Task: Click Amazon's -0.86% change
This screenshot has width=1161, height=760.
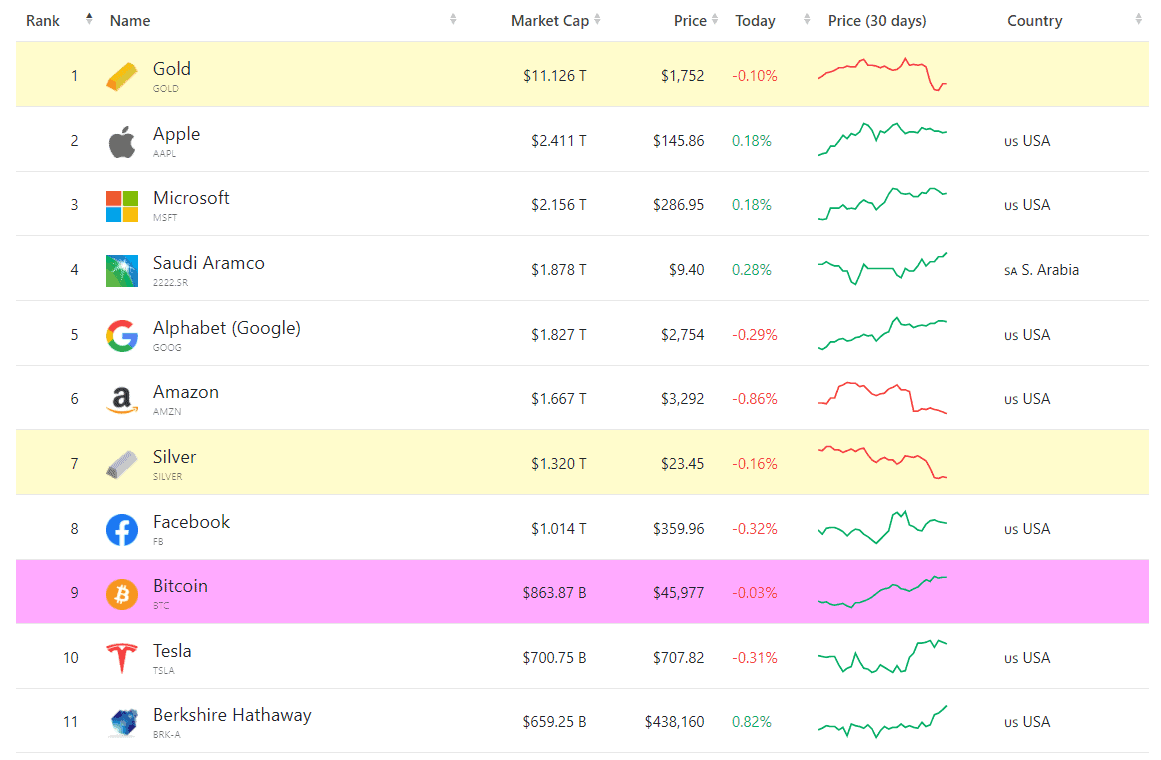Action: coord(755,399)
